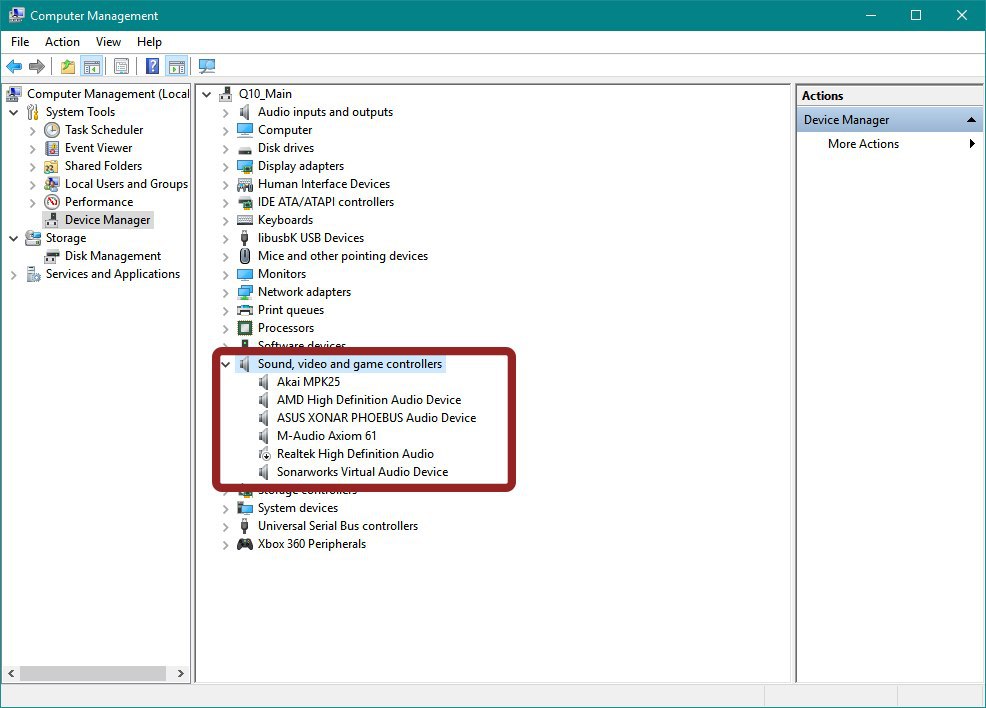Click the Human Interface Devices icon
This screenshot has height=708, width=986.
coord(245,185)
